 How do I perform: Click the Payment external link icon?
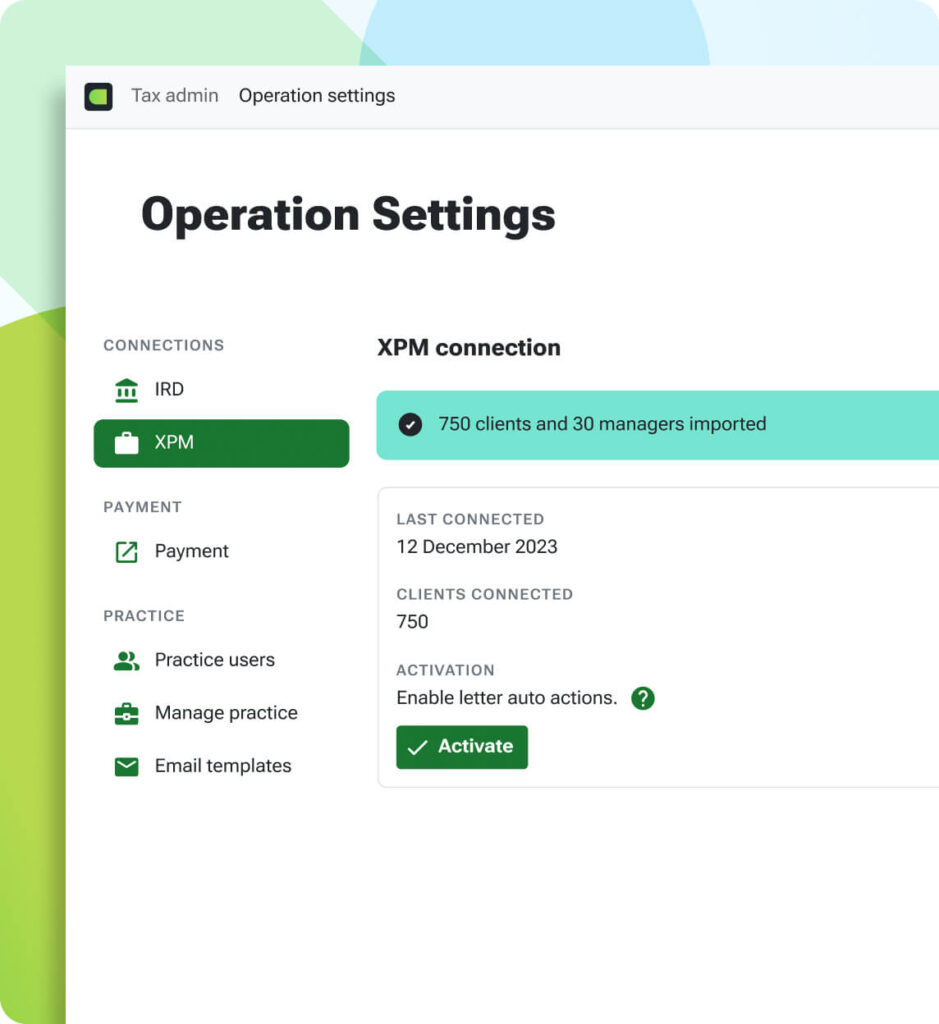tap(126, 552)
